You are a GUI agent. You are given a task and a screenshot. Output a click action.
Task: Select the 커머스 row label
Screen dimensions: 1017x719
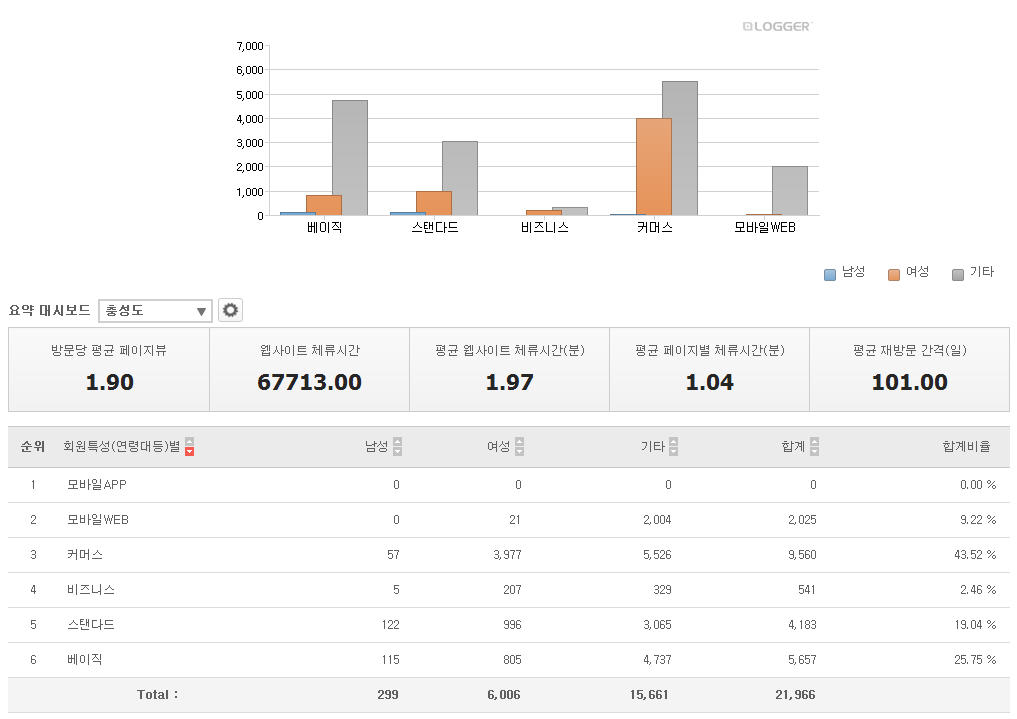tap(85, 555)
